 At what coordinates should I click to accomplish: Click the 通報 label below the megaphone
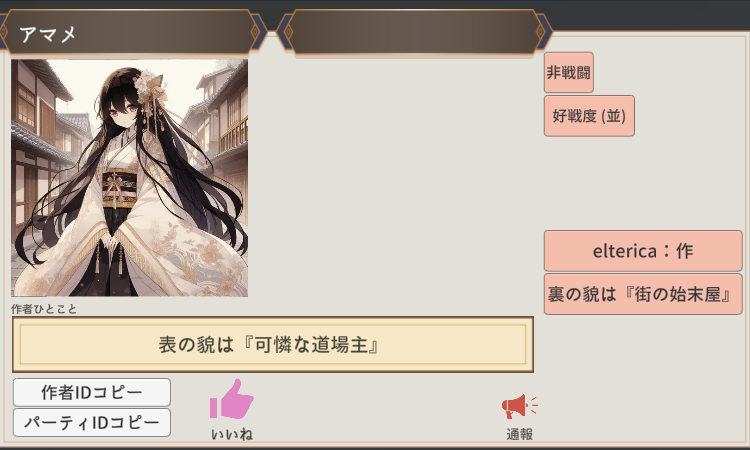(x=519, y=434)
